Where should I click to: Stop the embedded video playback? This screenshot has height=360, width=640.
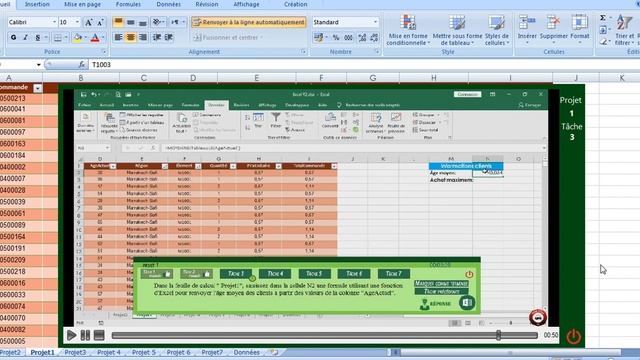99,336
